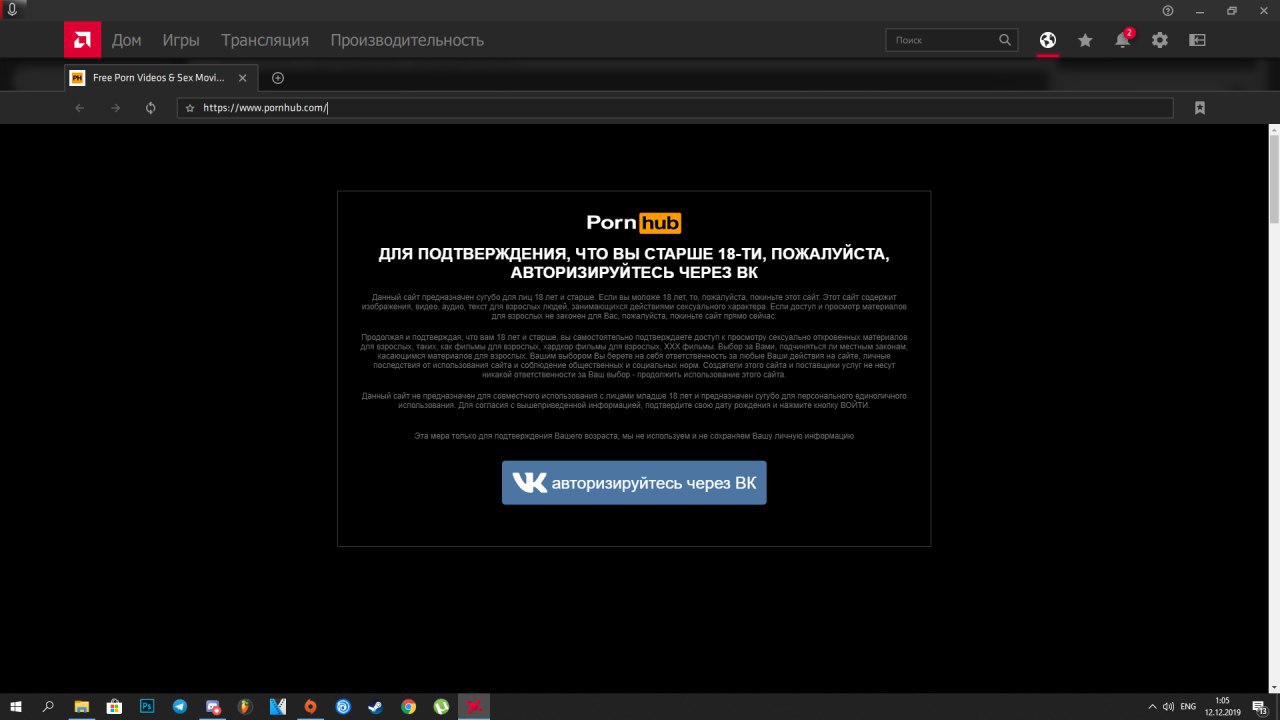The width and height of the screenshot is (1280, 720).
Task: Go to the Производительность tab
Action: (407, 40)
